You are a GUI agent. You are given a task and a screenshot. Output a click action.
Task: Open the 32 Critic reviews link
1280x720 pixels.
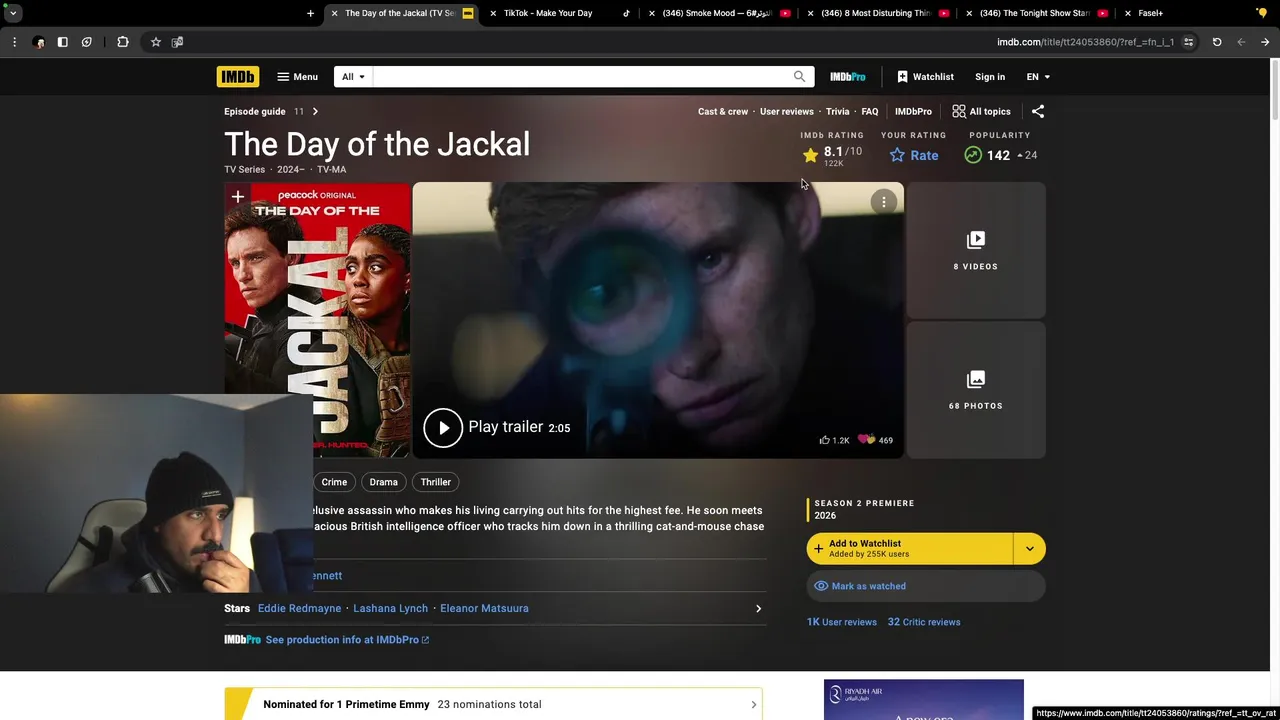(x=924, y=622)
